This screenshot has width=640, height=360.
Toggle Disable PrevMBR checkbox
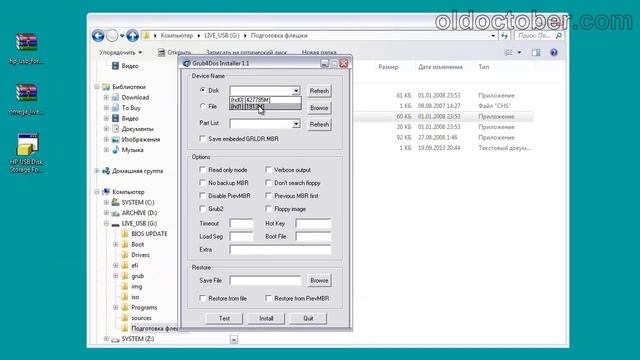click(x=202, y=196)
